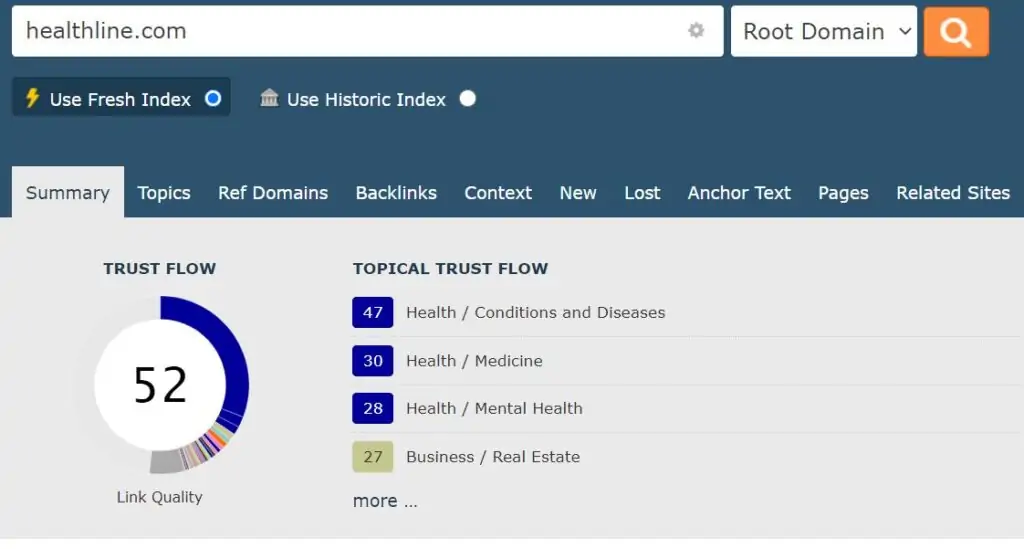Click the blue 28 topical score badge

point(373,408)
